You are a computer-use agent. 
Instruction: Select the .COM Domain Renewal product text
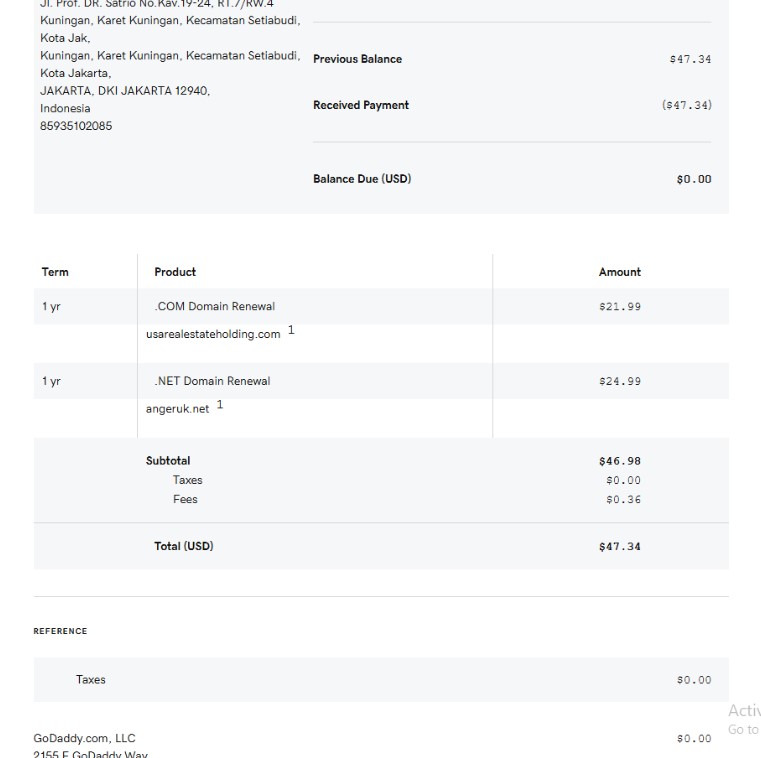click(x=214, y=306)
